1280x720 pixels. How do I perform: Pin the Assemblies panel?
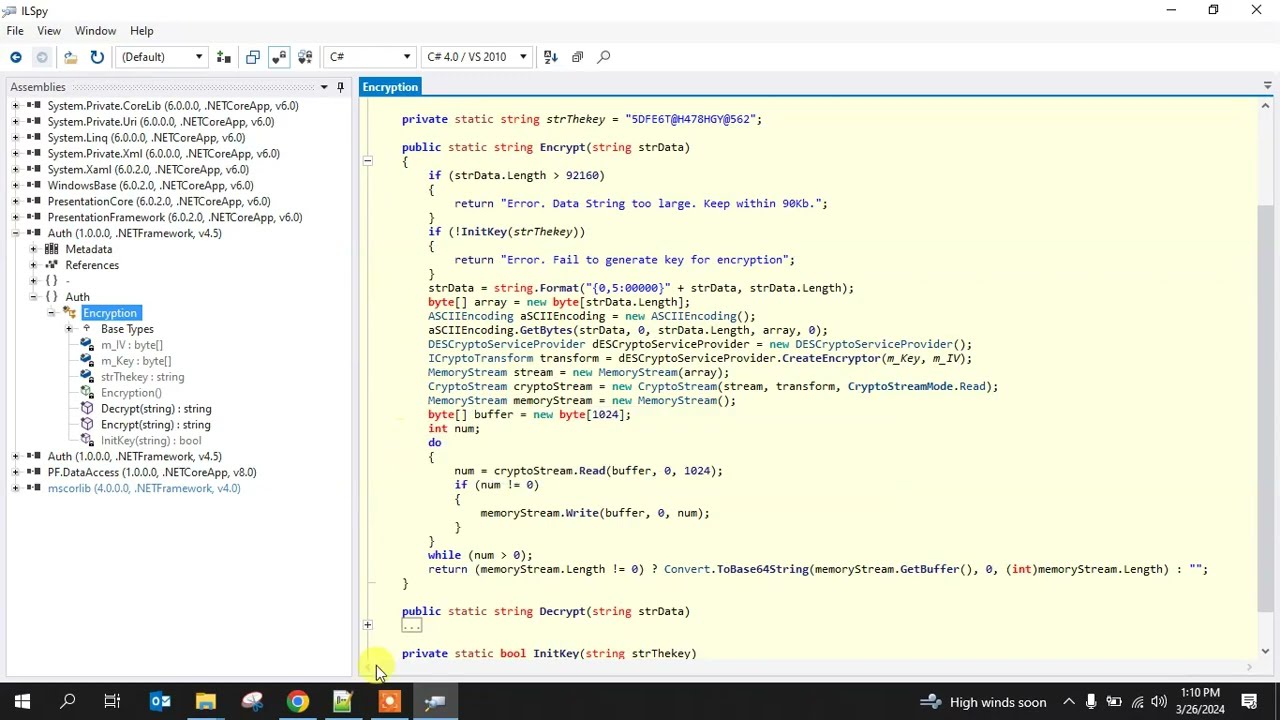[x=340, y=87]
